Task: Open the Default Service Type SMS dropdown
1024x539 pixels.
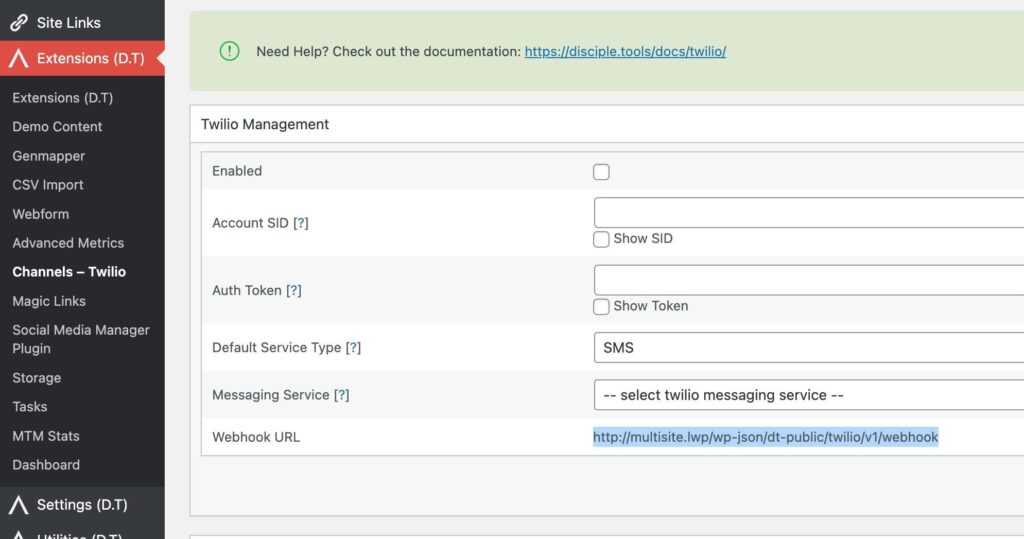Action: tap(808, 348)
